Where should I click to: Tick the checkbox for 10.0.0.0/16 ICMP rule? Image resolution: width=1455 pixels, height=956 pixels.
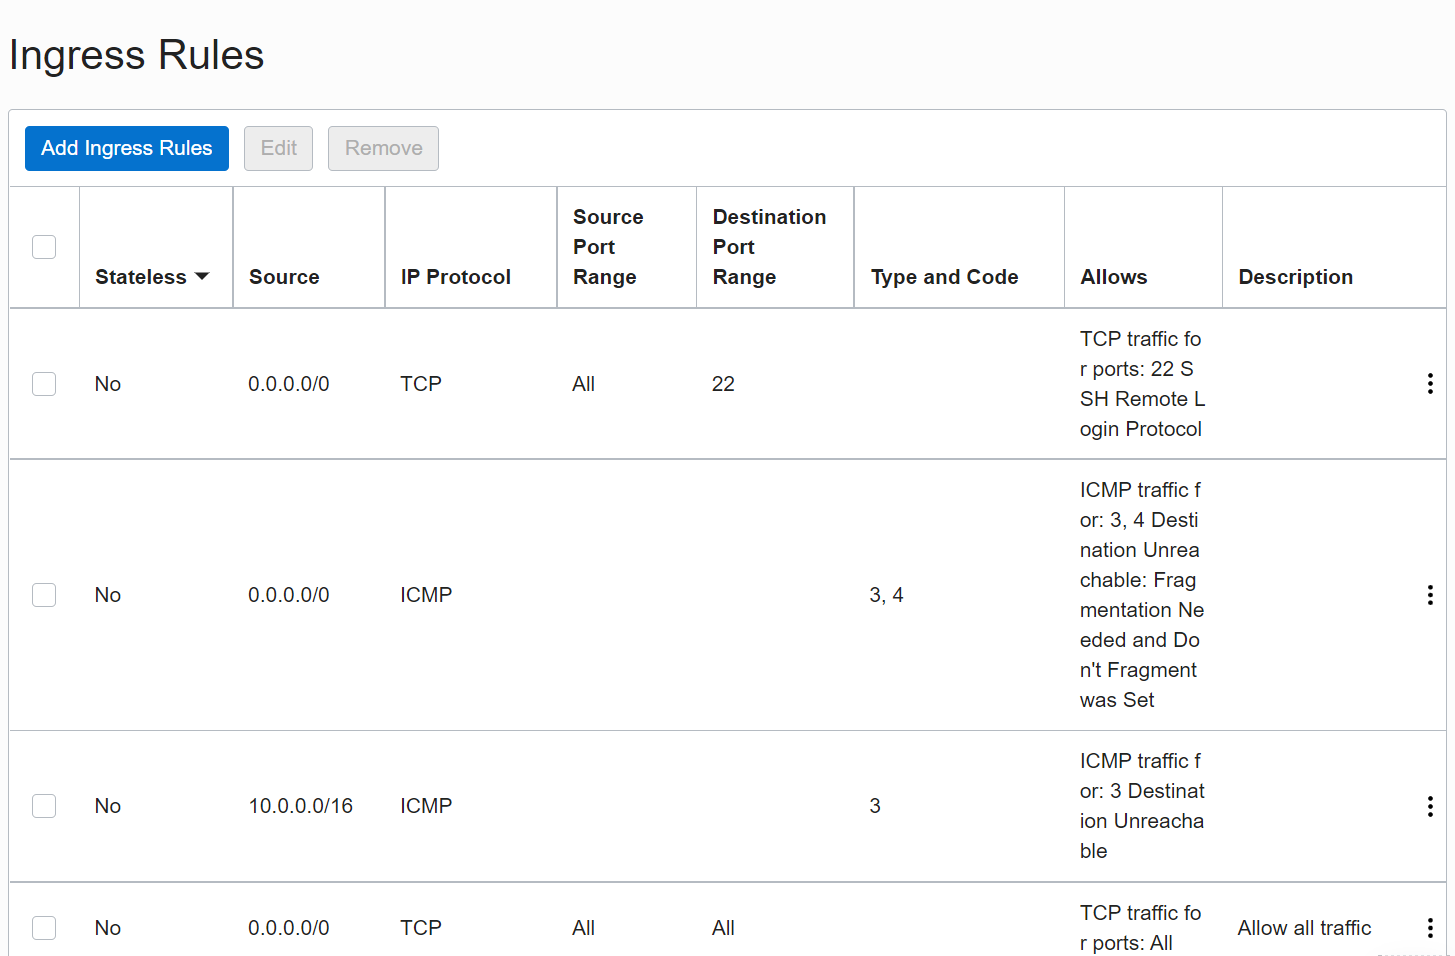[44, 806]
